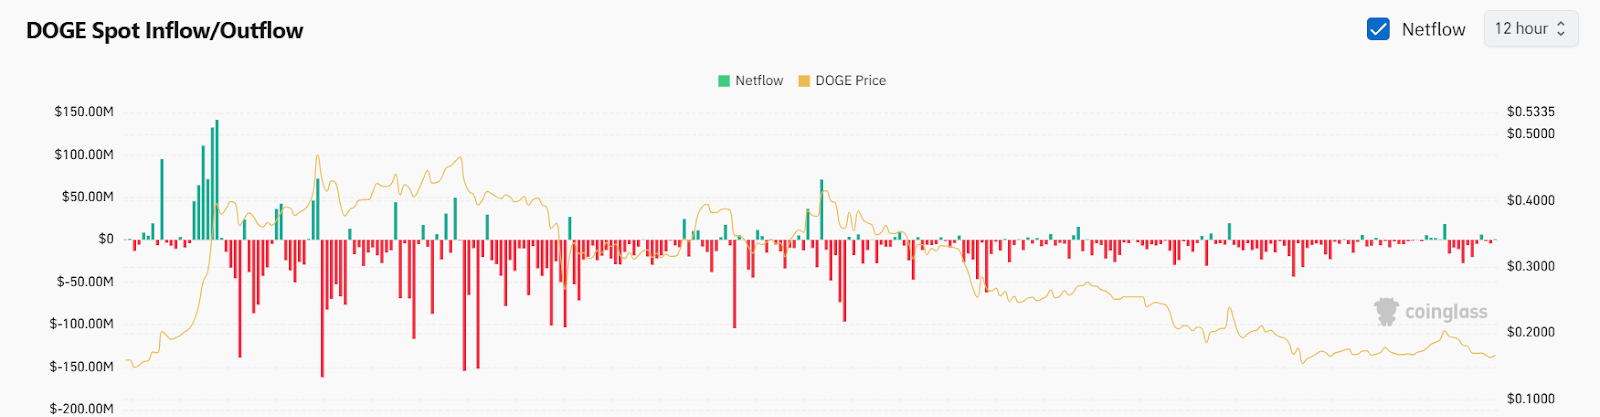Click the $-200.00M left axis label

click(82, 408)
